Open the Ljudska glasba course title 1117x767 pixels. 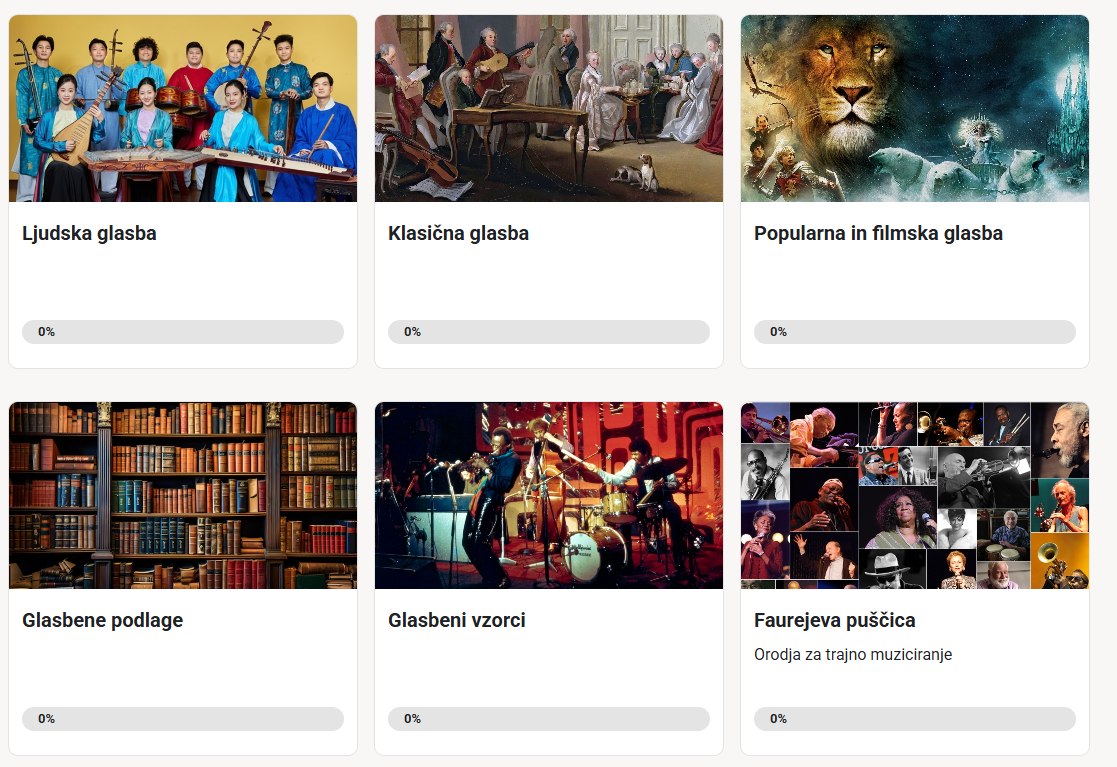coord(89,234)
